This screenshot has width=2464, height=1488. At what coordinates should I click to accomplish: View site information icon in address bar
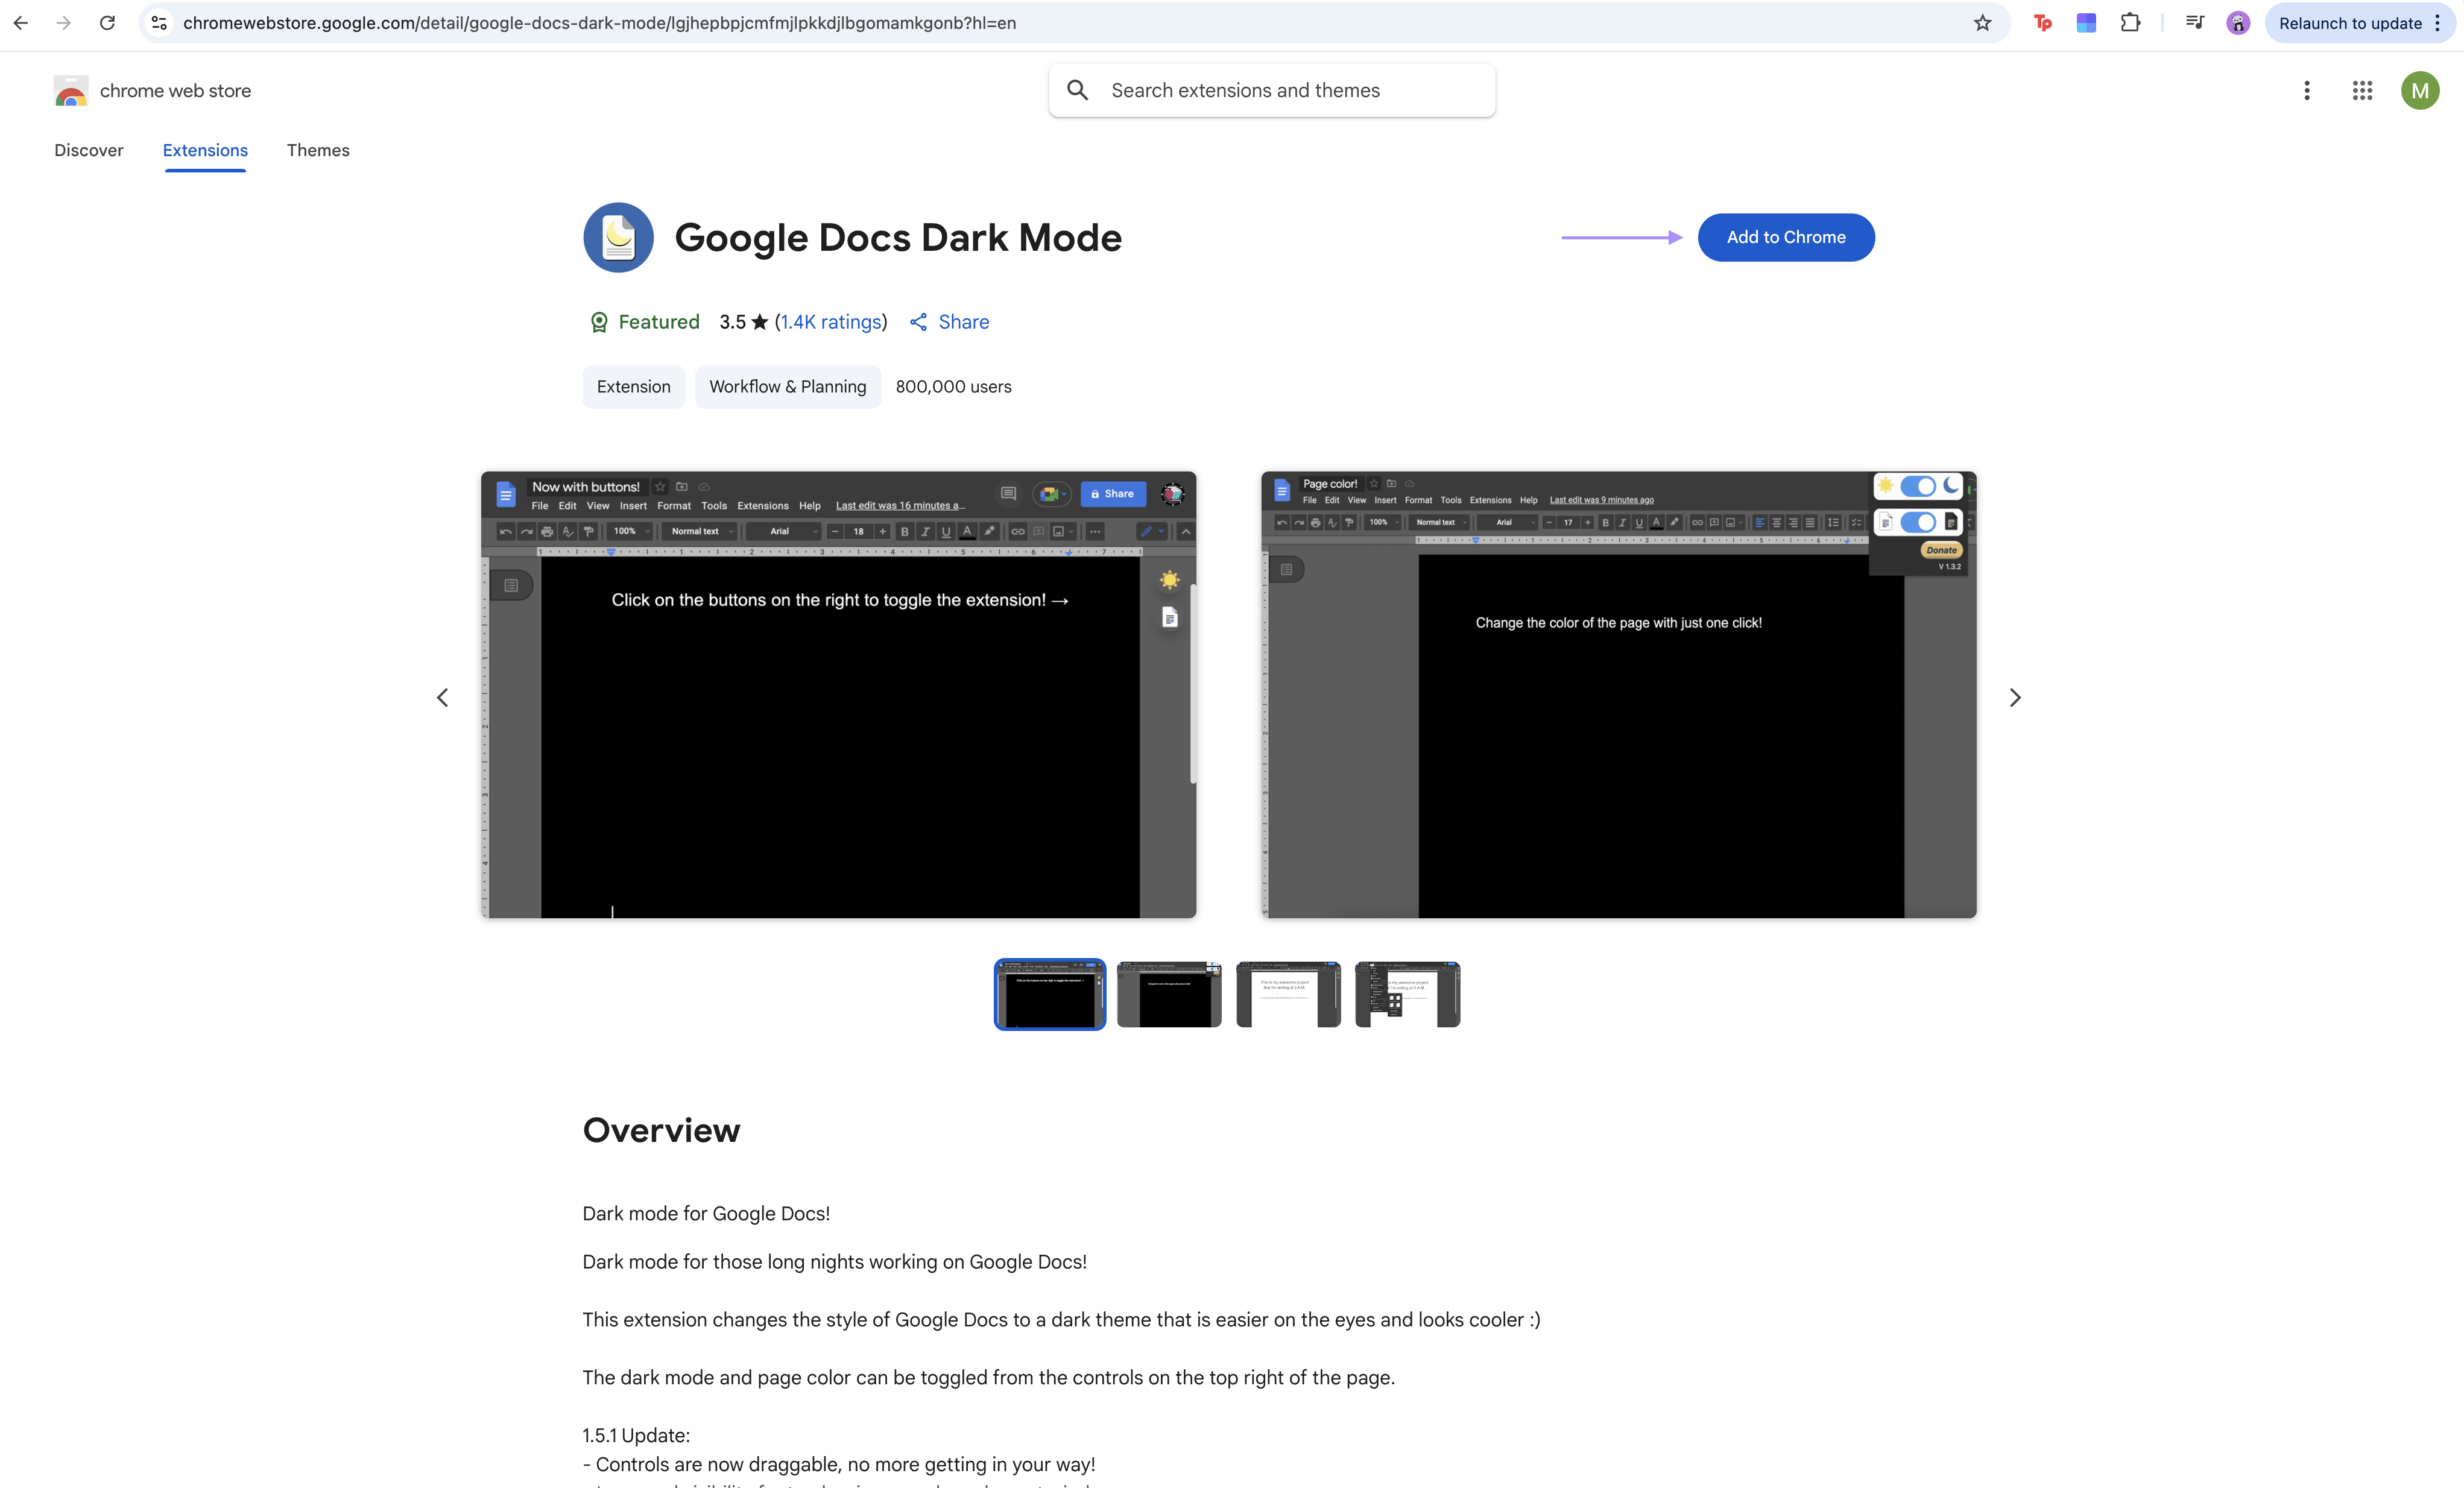click(x=158, y=22)
